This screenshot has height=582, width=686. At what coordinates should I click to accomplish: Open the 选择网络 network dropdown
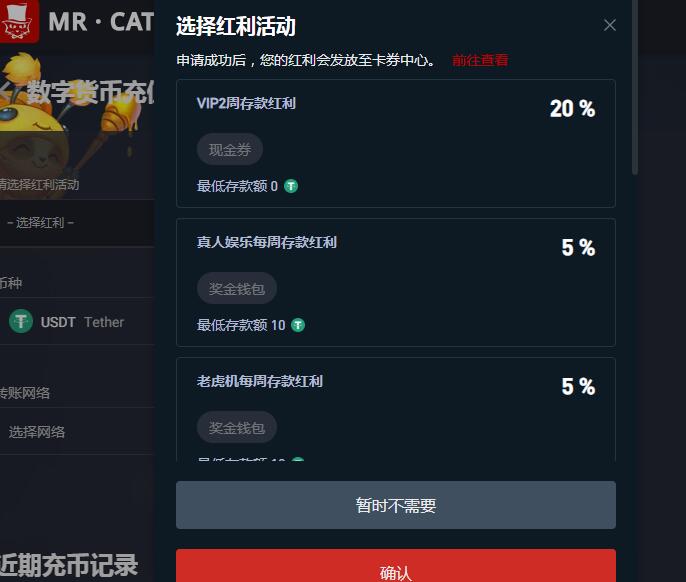tap(77, 432)
